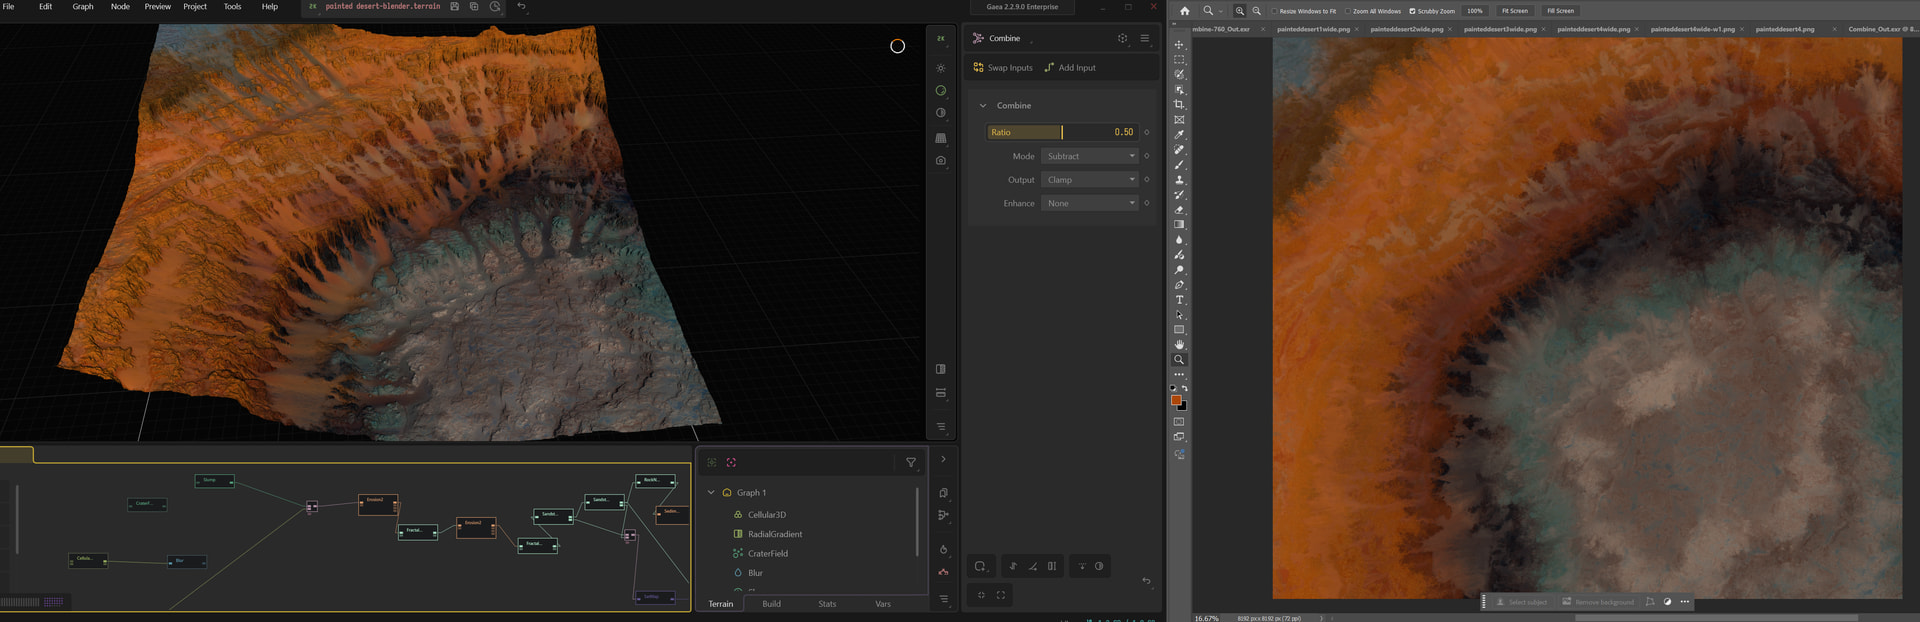
Task: Click the Add Input button
Action: coord(1070,68)
